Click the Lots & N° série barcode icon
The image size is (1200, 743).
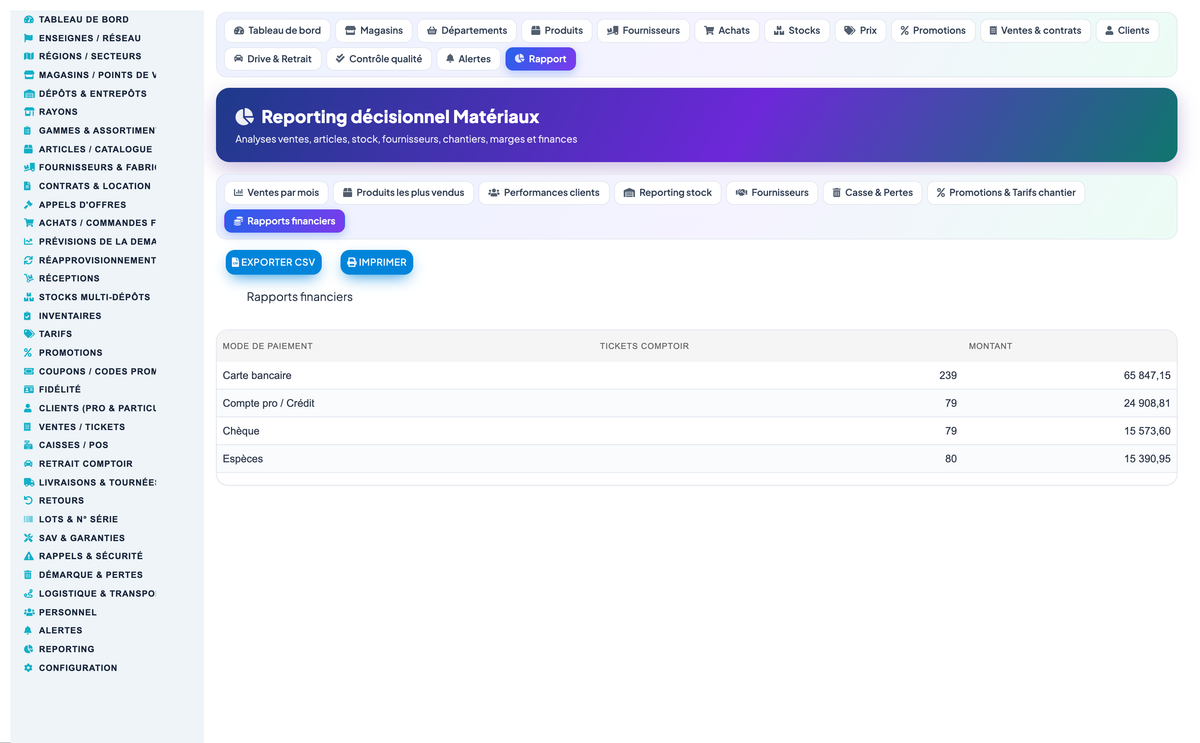tap(28, 519)
